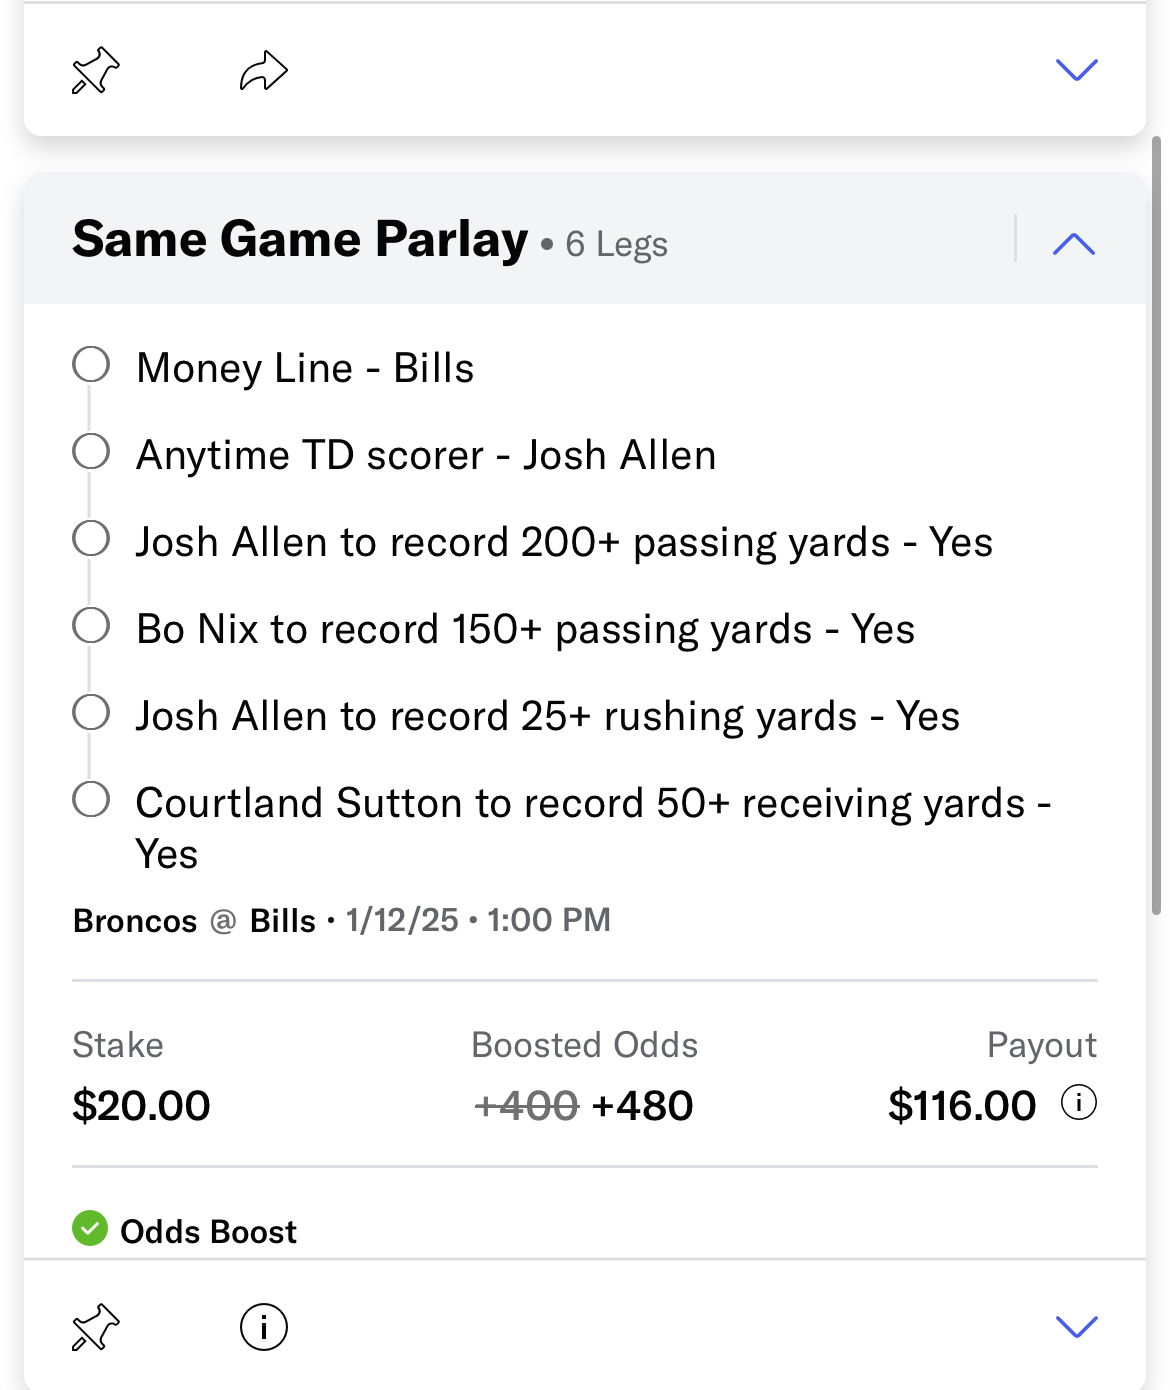The image size is (1170, 1390).
Task: Tap the boosted odds +480 value
Action: click(642, 1106)
